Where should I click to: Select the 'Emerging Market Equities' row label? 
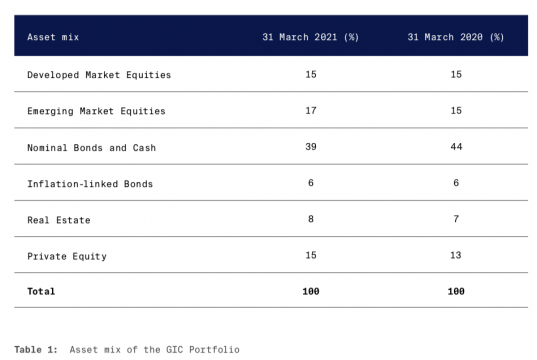click(x=96, y=111)
